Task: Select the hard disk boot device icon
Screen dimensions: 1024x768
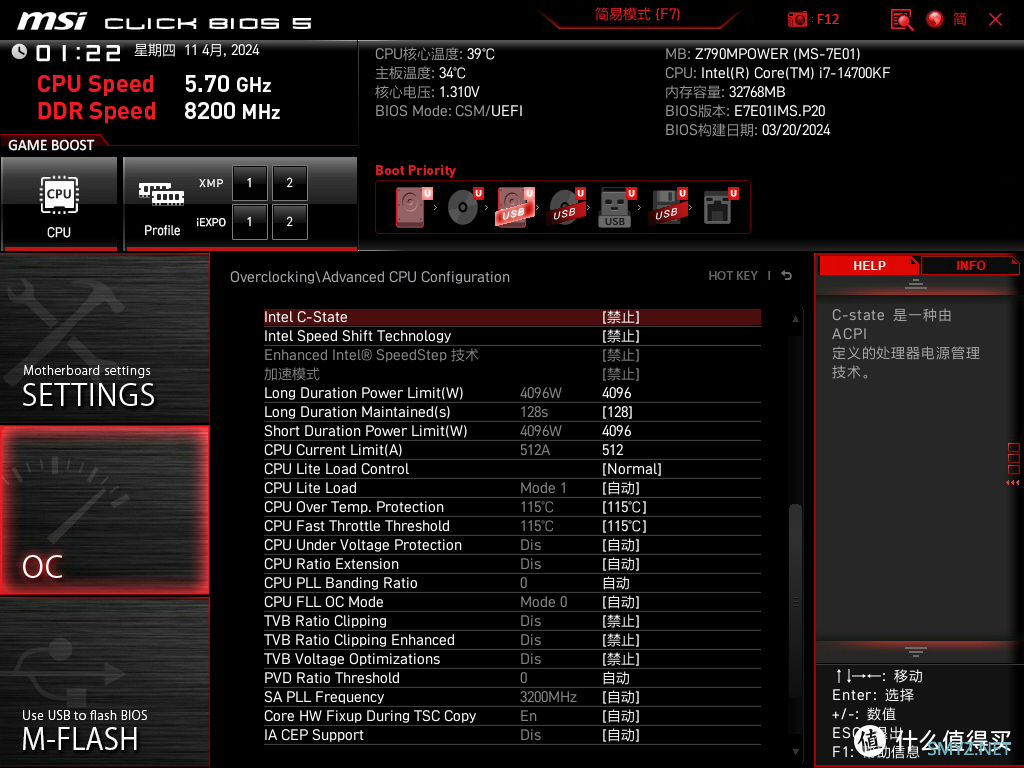Action: (x=411, y=207)
